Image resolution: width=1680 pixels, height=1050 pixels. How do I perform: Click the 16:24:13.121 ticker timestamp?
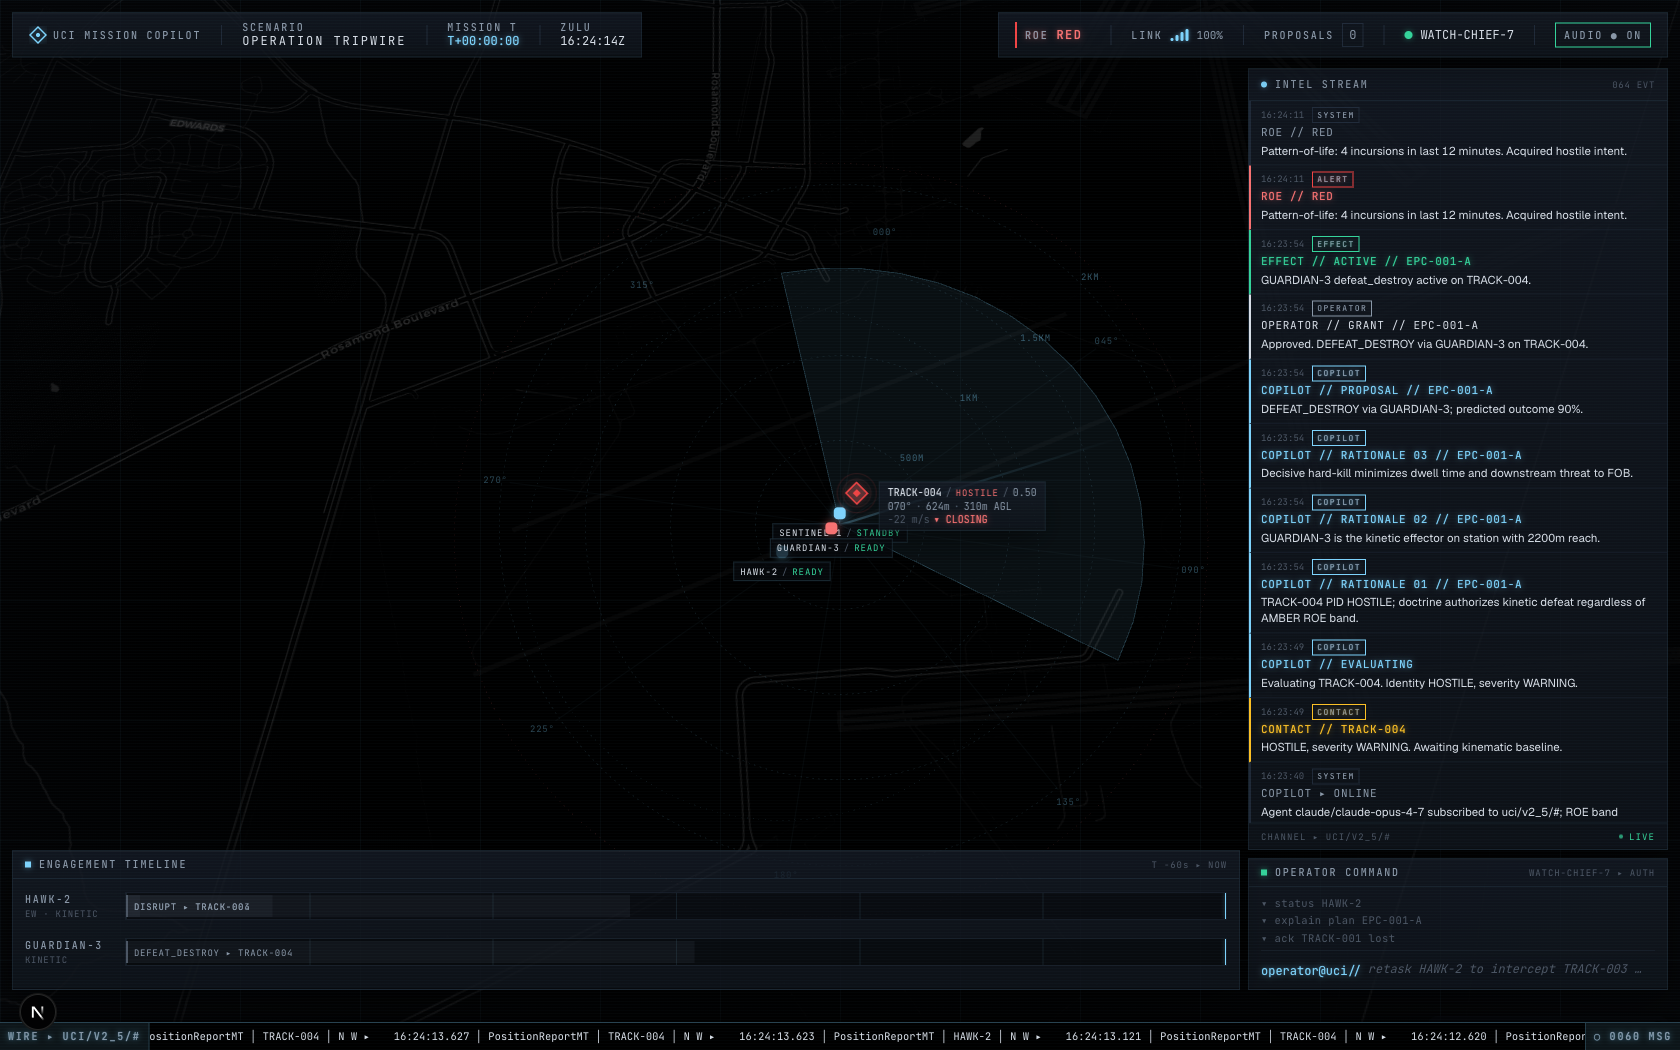point(1103,1037)
